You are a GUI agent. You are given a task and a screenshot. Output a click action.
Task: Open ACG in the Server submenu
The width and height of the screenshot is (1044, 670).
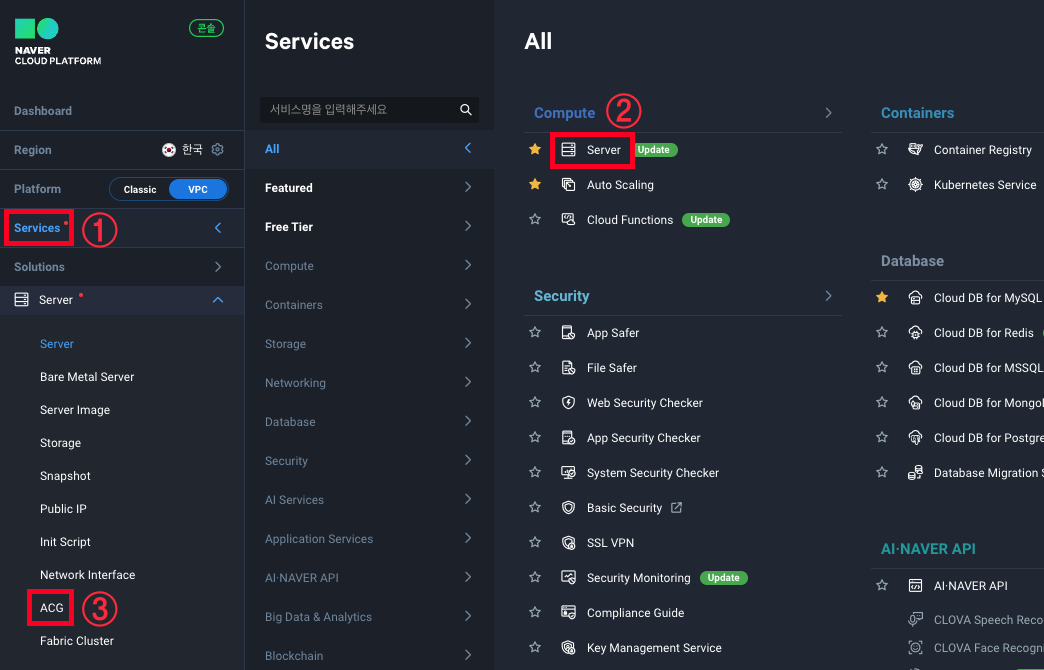point(51,607)
